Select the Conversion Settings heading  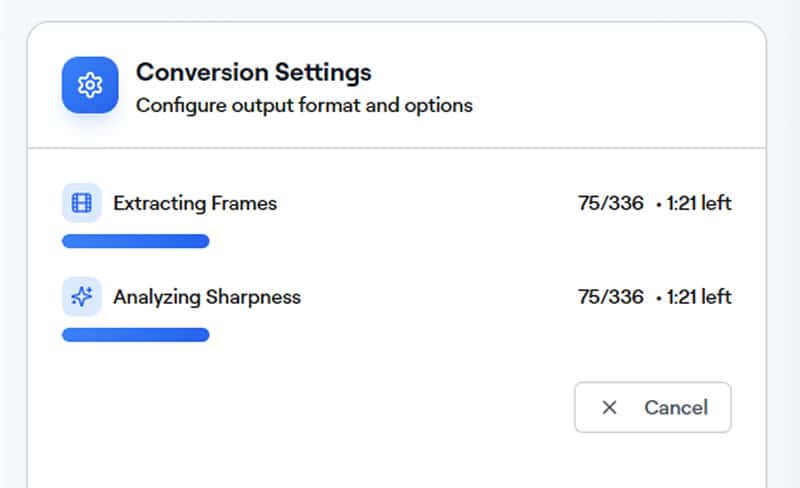click(x=253, y=73)
